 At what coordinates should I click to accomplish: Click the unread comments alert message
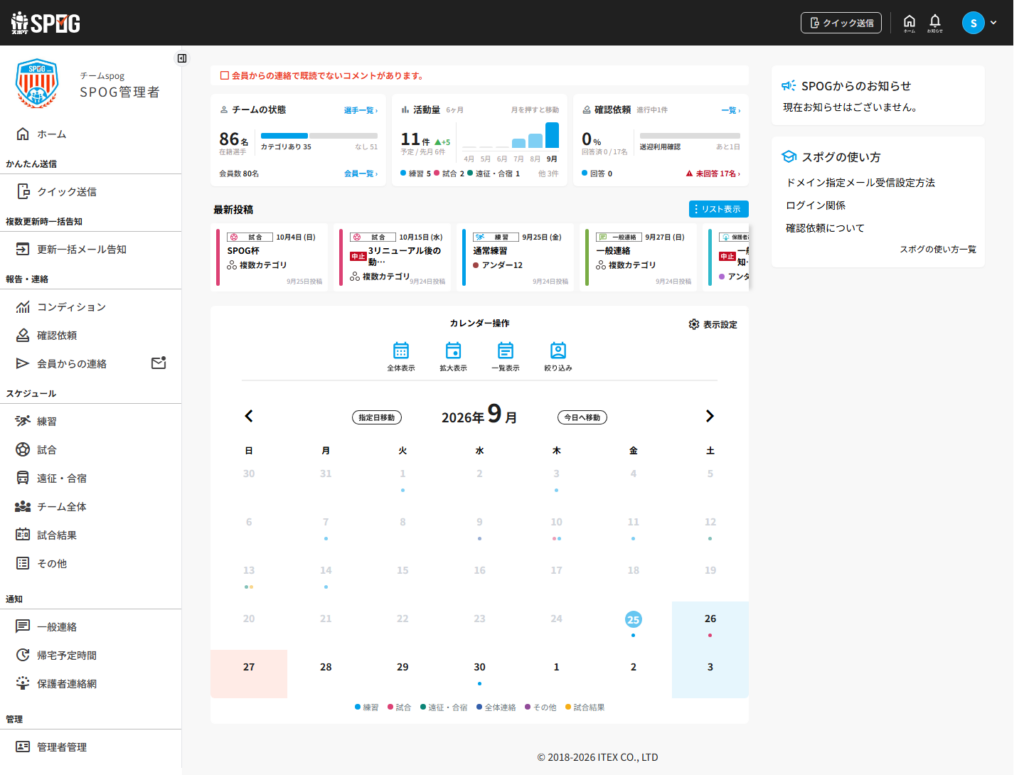click(x=322, y=76)
